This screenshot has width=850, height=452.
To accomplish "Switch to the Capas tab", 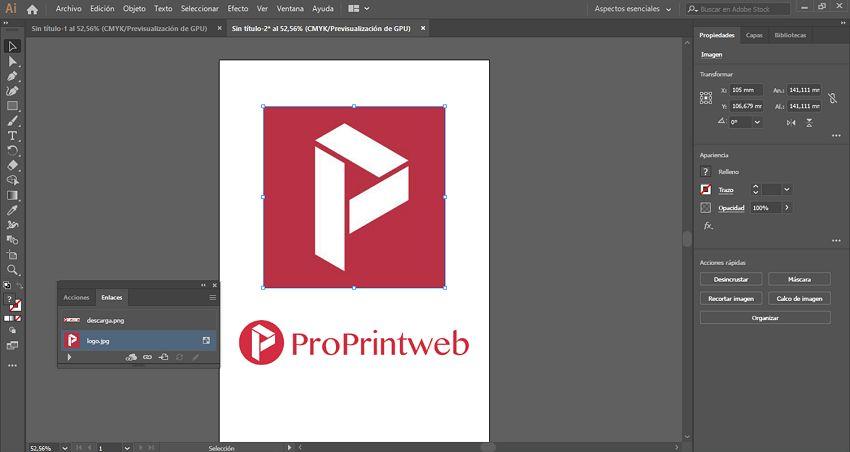I will tap(754, 35).
